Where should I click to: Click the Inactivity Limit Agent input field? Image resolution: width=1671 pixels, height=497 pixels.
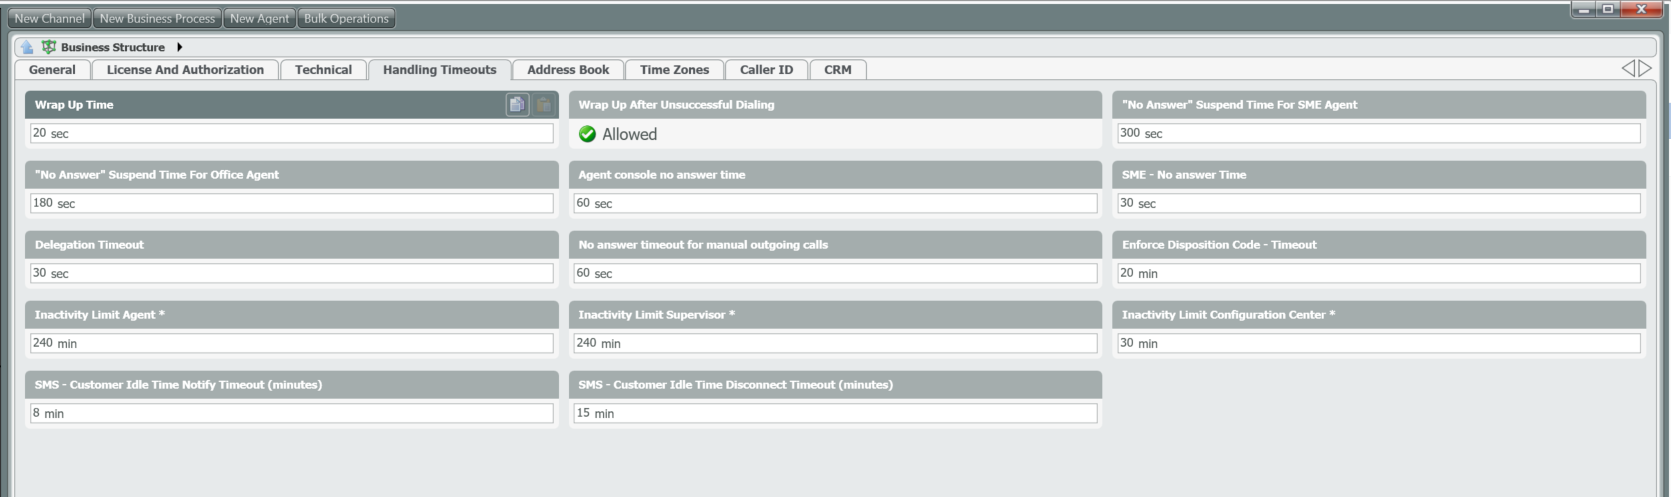(292, 343)
